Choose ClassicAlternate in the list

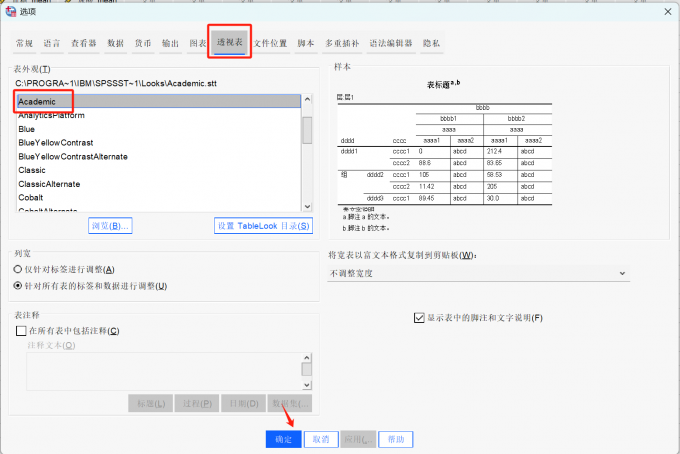159,184
